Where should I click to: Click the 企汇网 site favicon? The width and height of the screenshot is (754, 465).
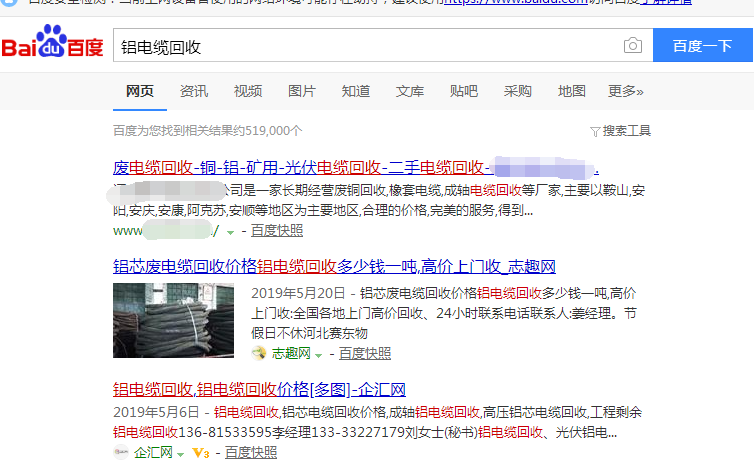[121, 452]
